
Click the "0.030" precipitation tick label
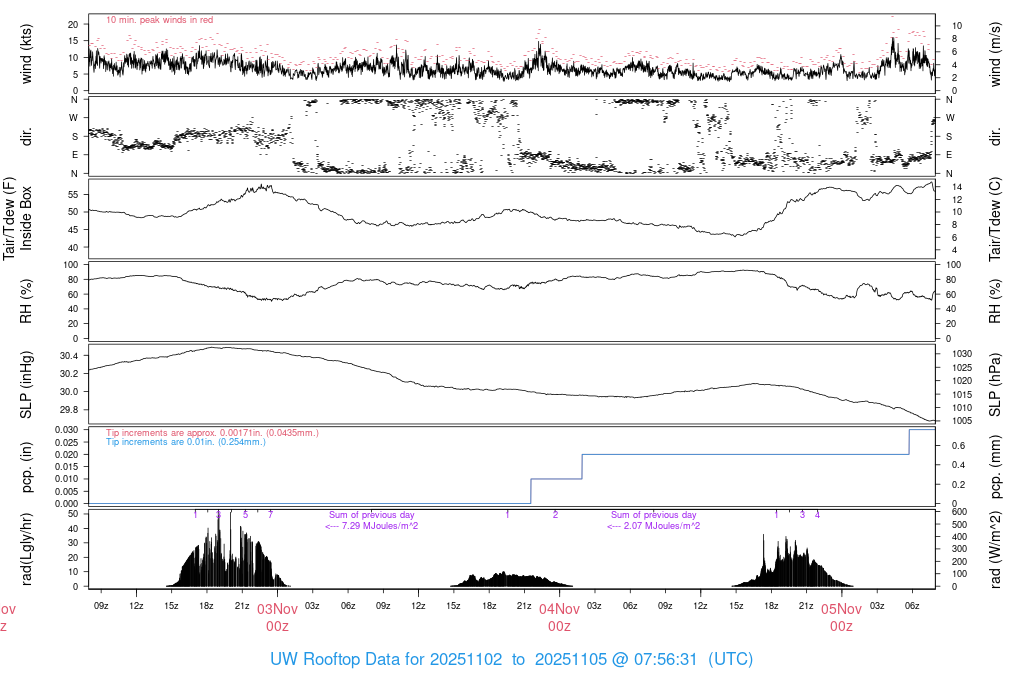coord(66,430)
